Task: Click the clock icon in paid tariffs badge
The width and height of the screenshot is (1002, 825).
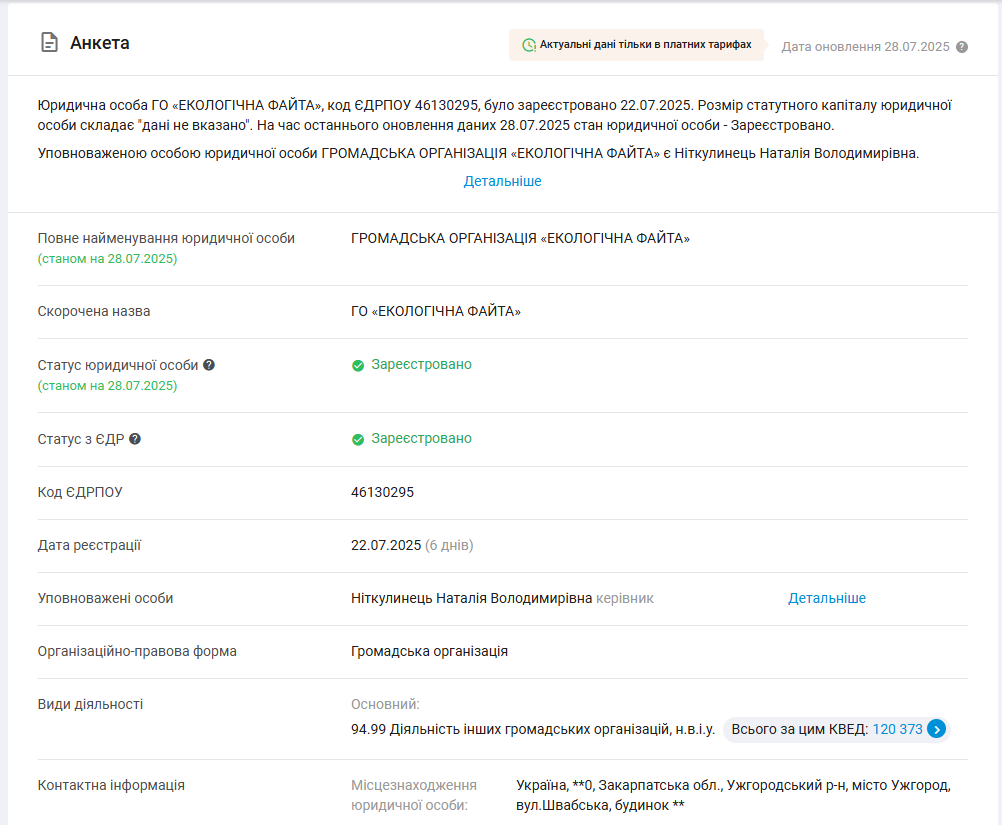Action: pyautogui.click(x=529, y=45)
